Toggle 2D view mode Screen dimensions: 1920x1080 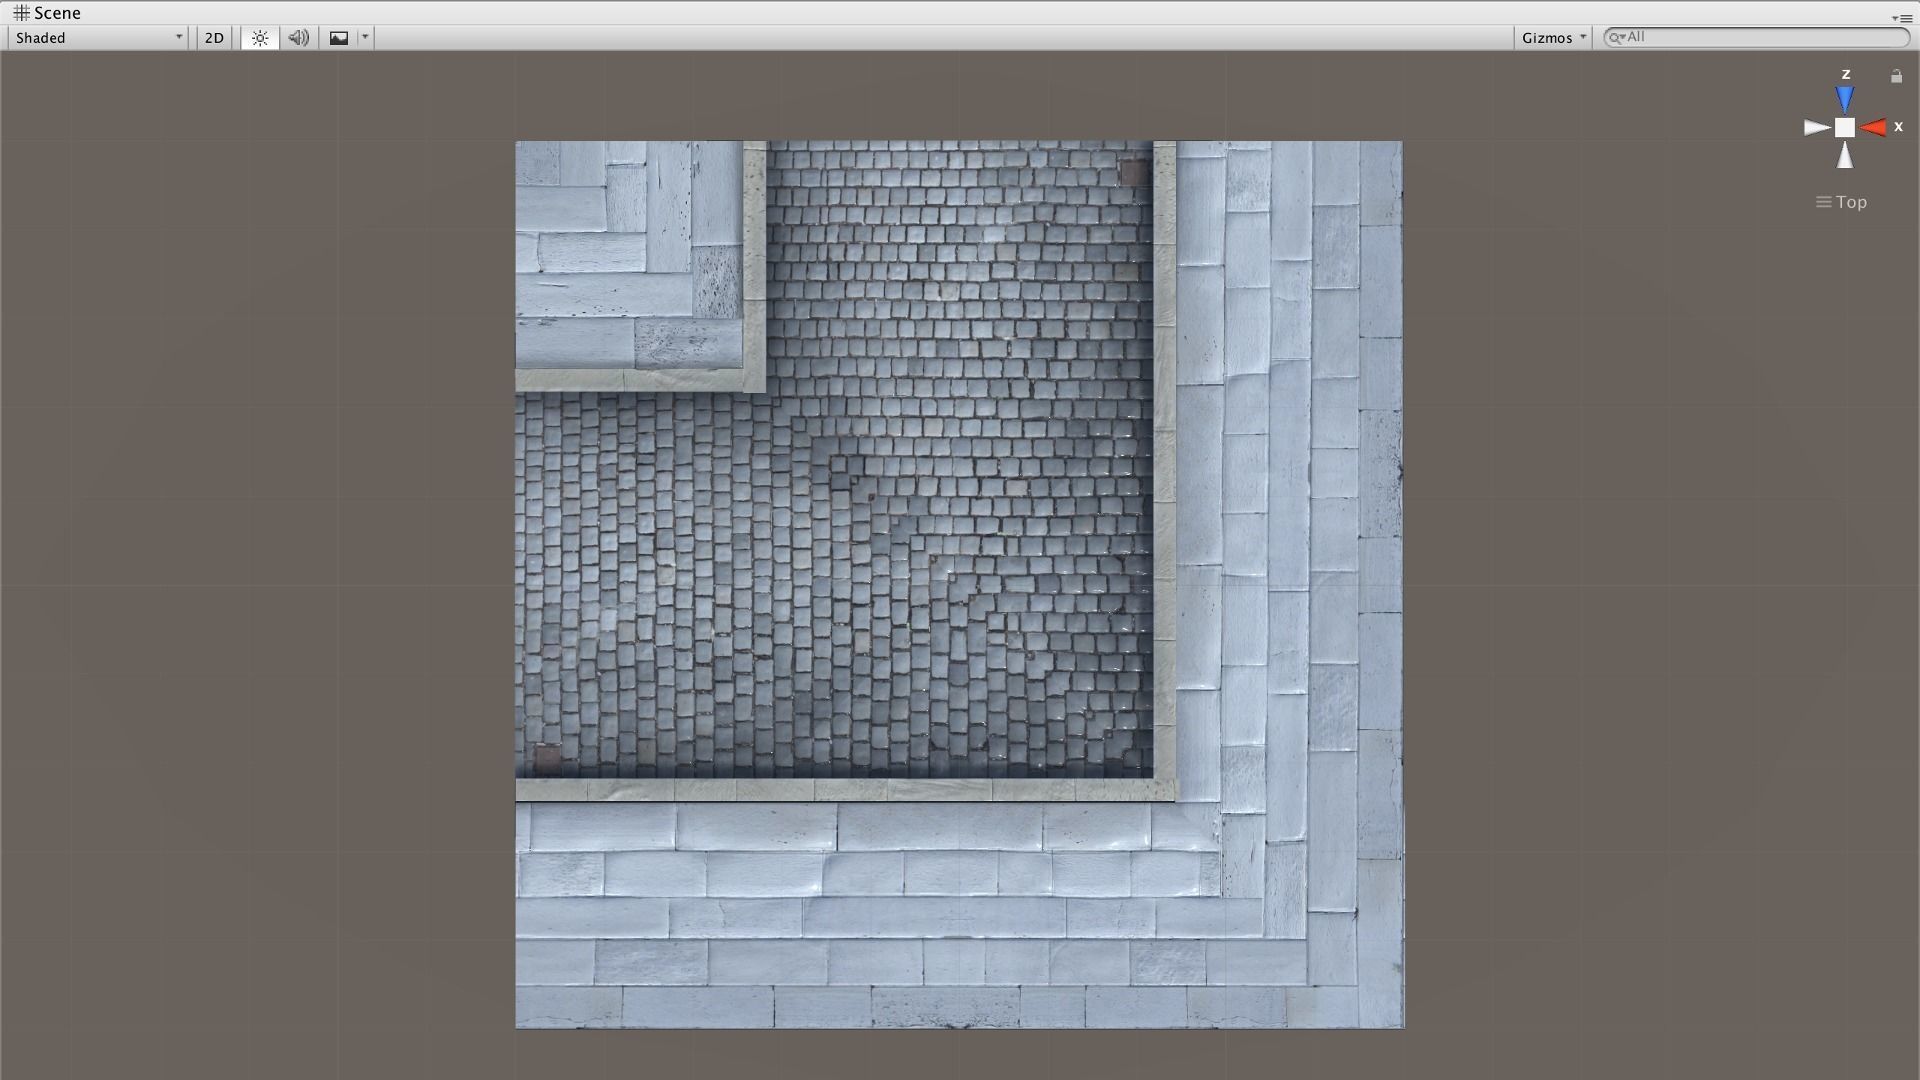coord(214,38)
